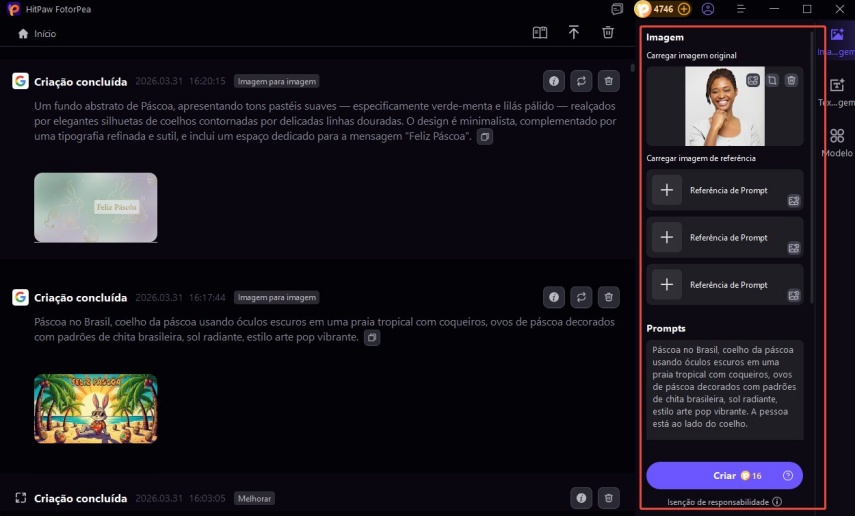Screen dimensions: 855x516
Task: Switch to the image-to-image sidebar tab
Action: click(838, 41)
